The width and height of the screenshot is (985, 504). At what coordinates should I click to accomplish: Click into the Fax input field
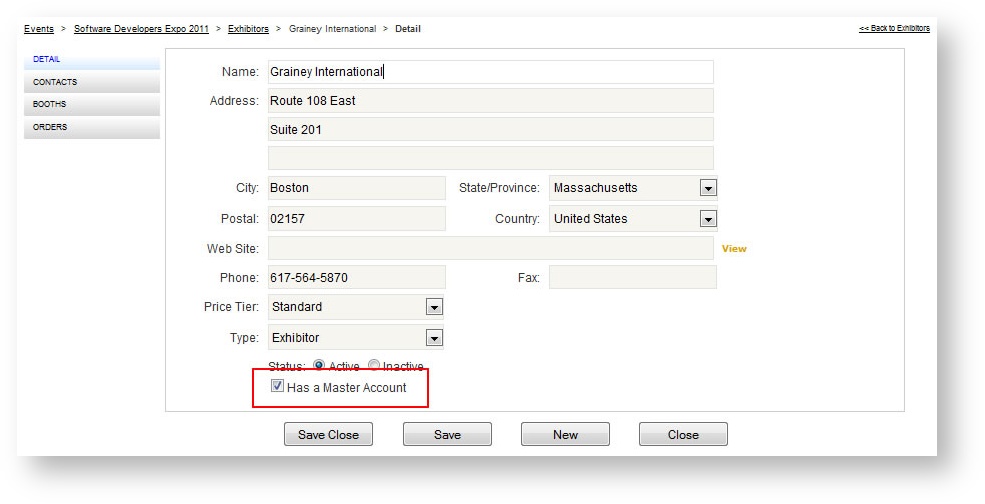click(x=632, y=277)
